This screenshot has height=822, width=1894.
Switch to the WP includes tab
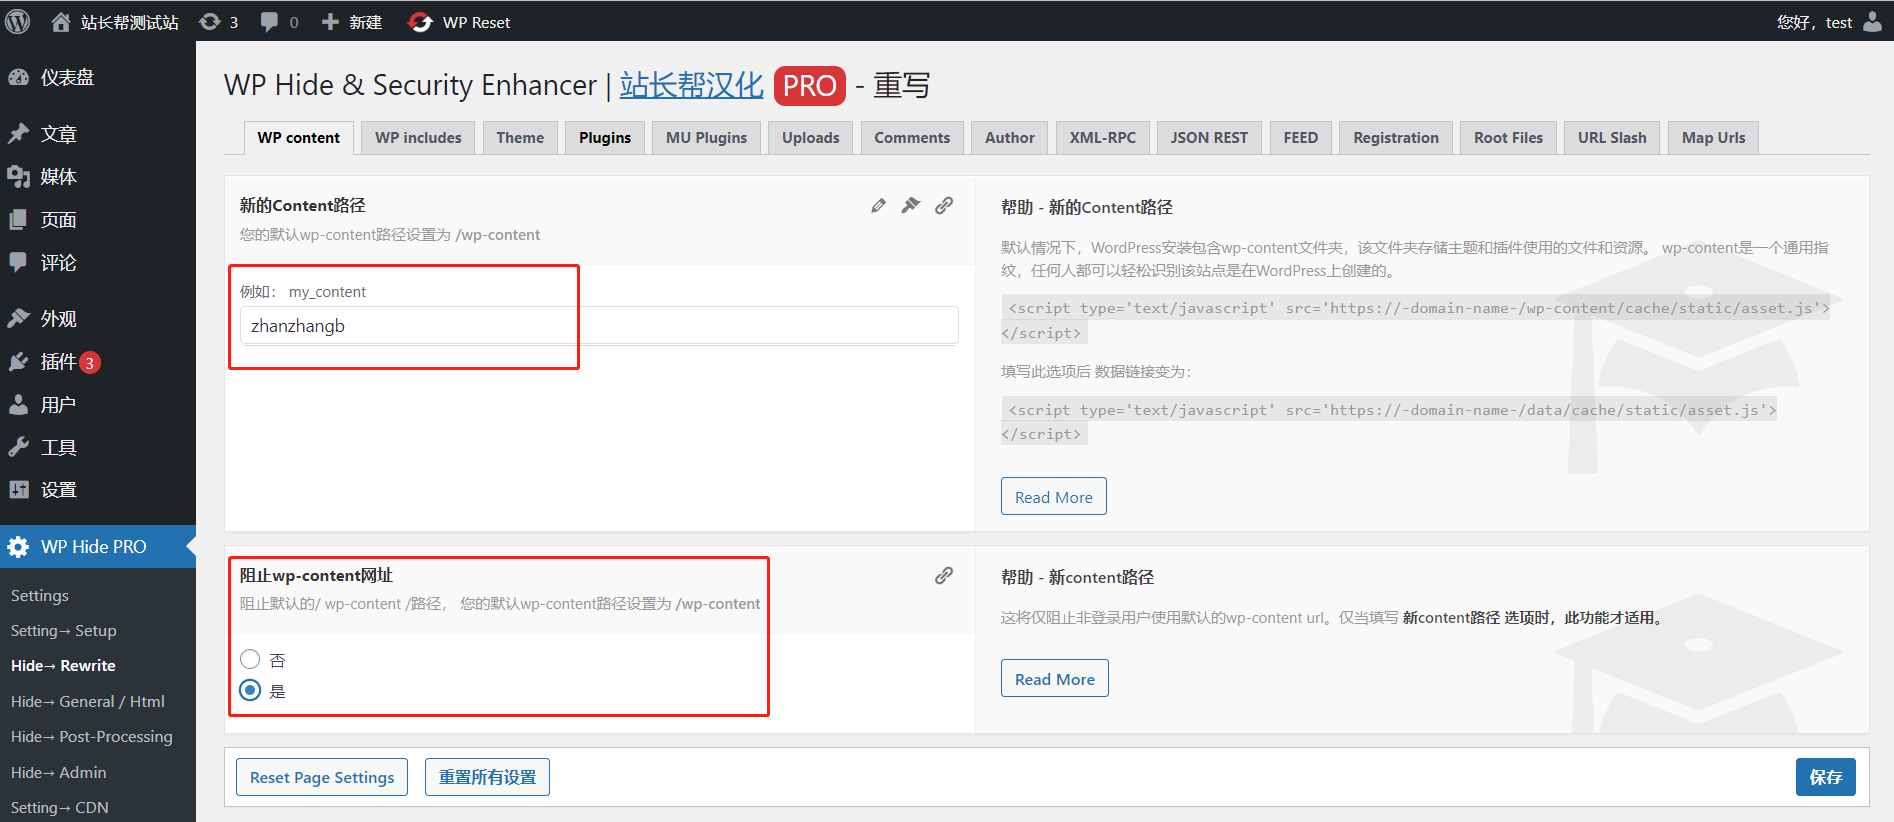click(x=418, y=138)
